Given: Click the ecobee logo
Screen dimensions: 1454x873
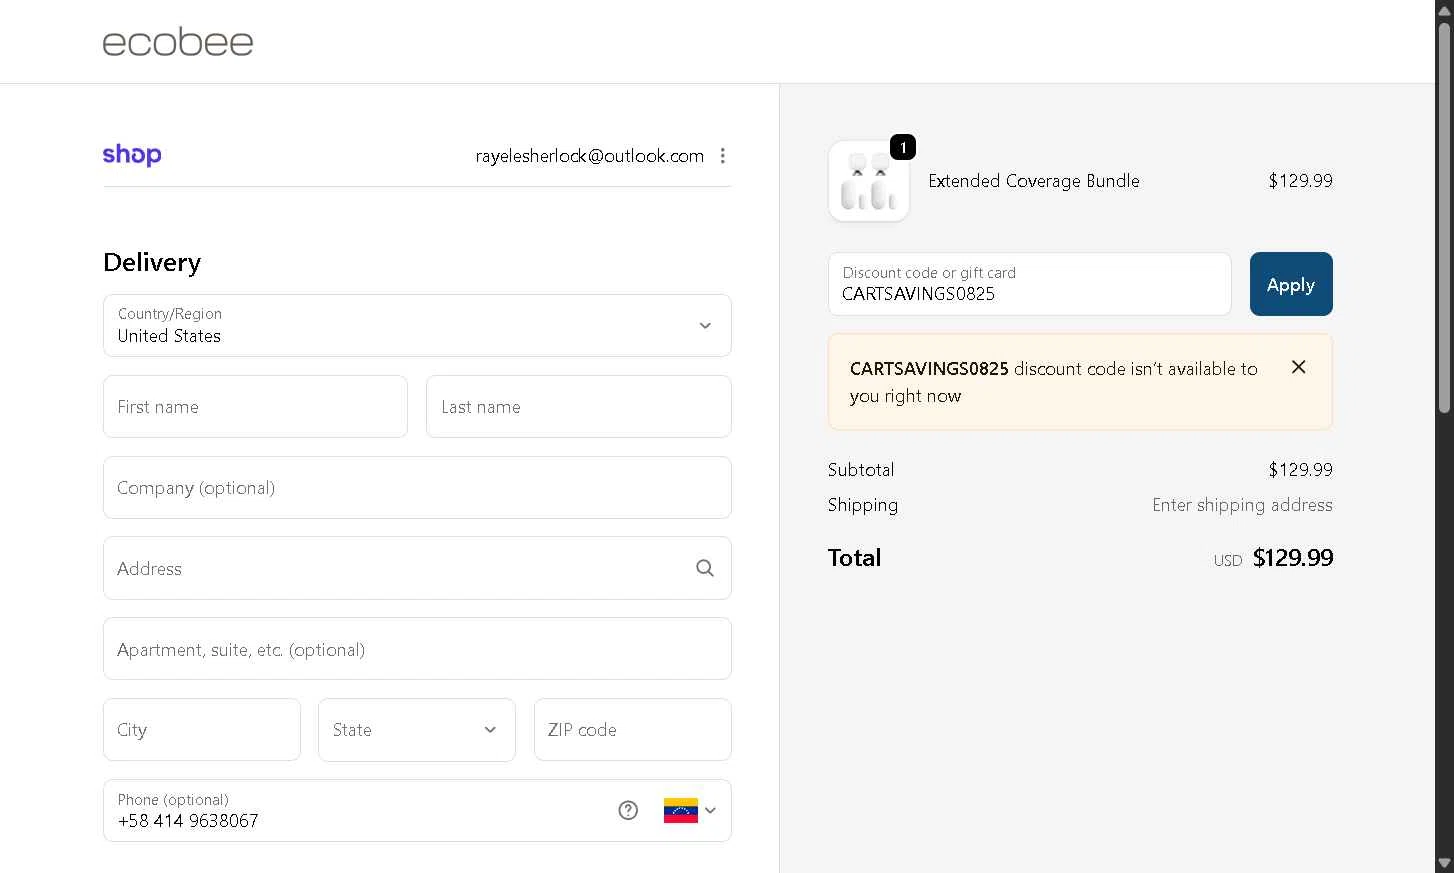Looking at the screenshot, I should click(x=178, y=42).
